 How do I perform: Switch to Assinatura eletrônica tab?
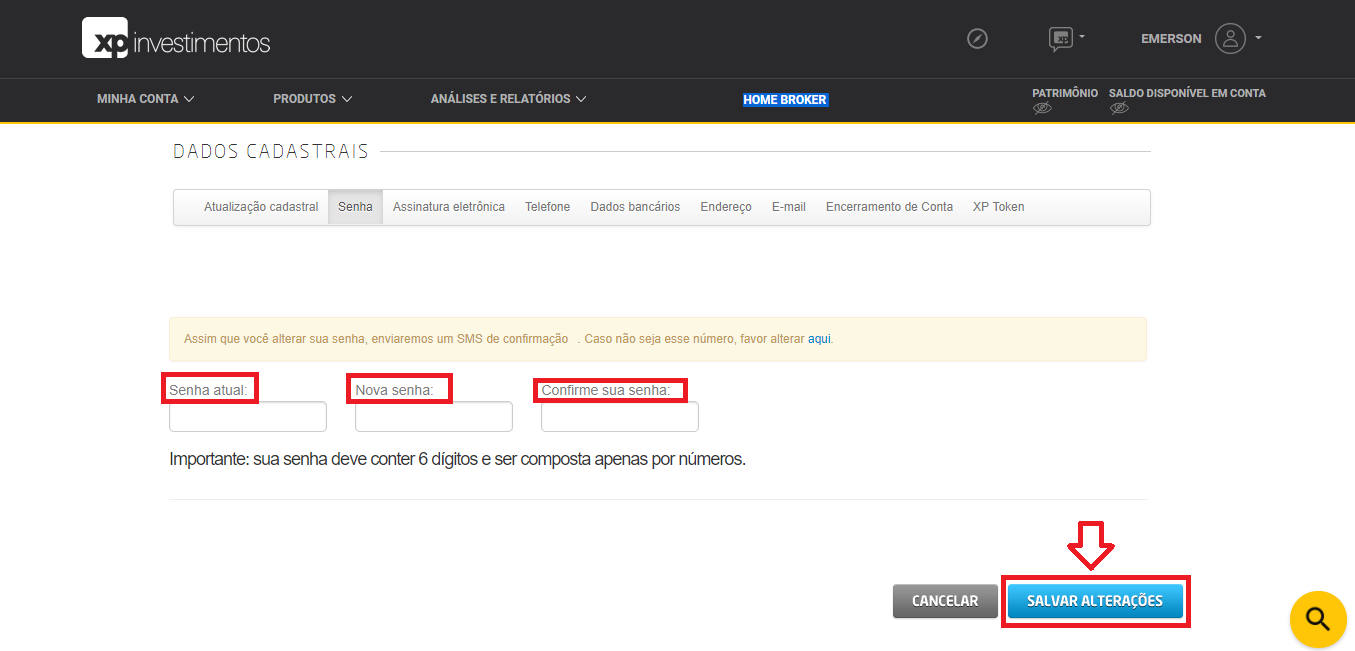point(449,207)
